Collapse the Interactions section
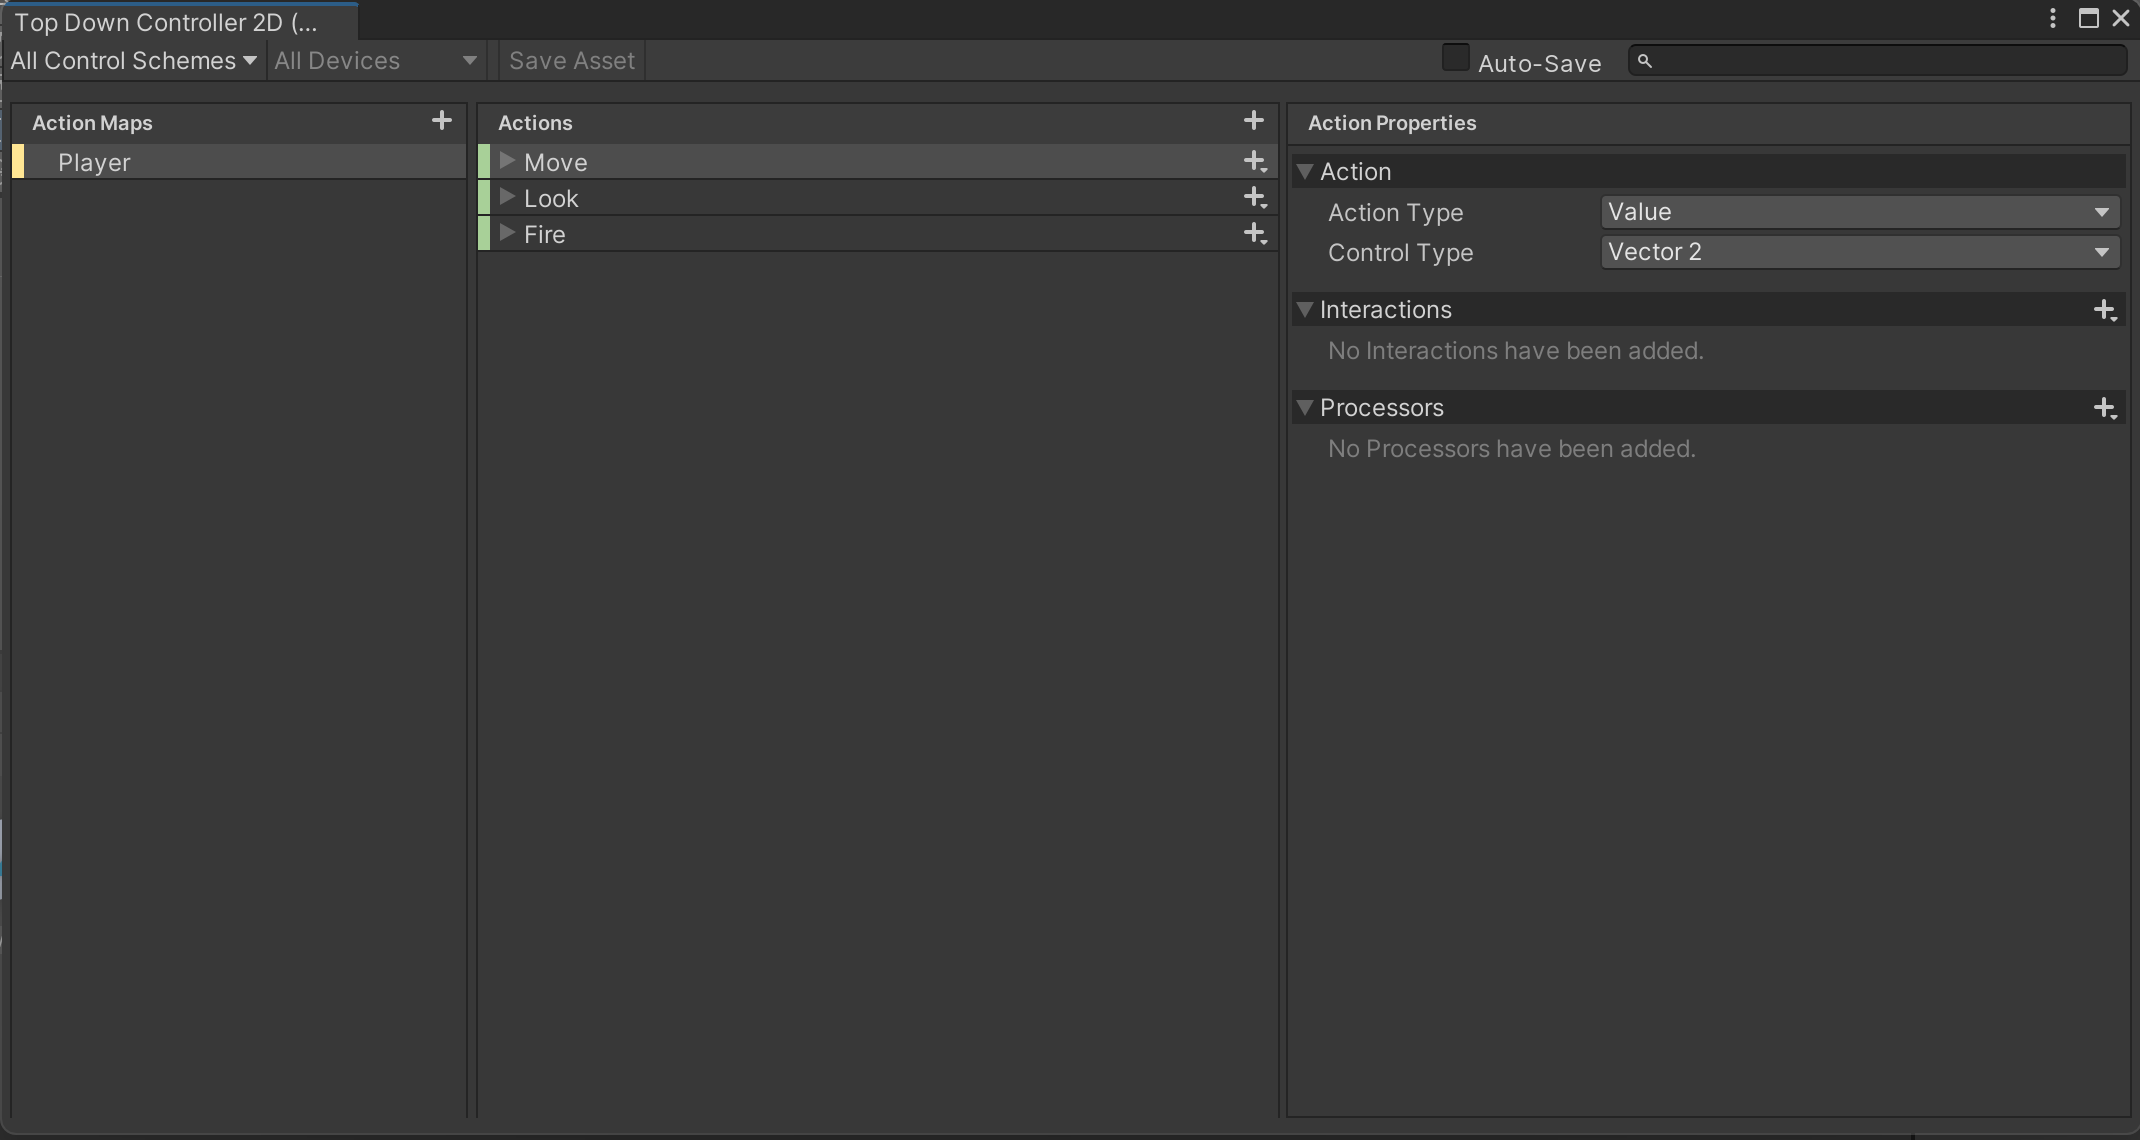Viewport: 2140px width, 1140px height. coord(1305,310)
